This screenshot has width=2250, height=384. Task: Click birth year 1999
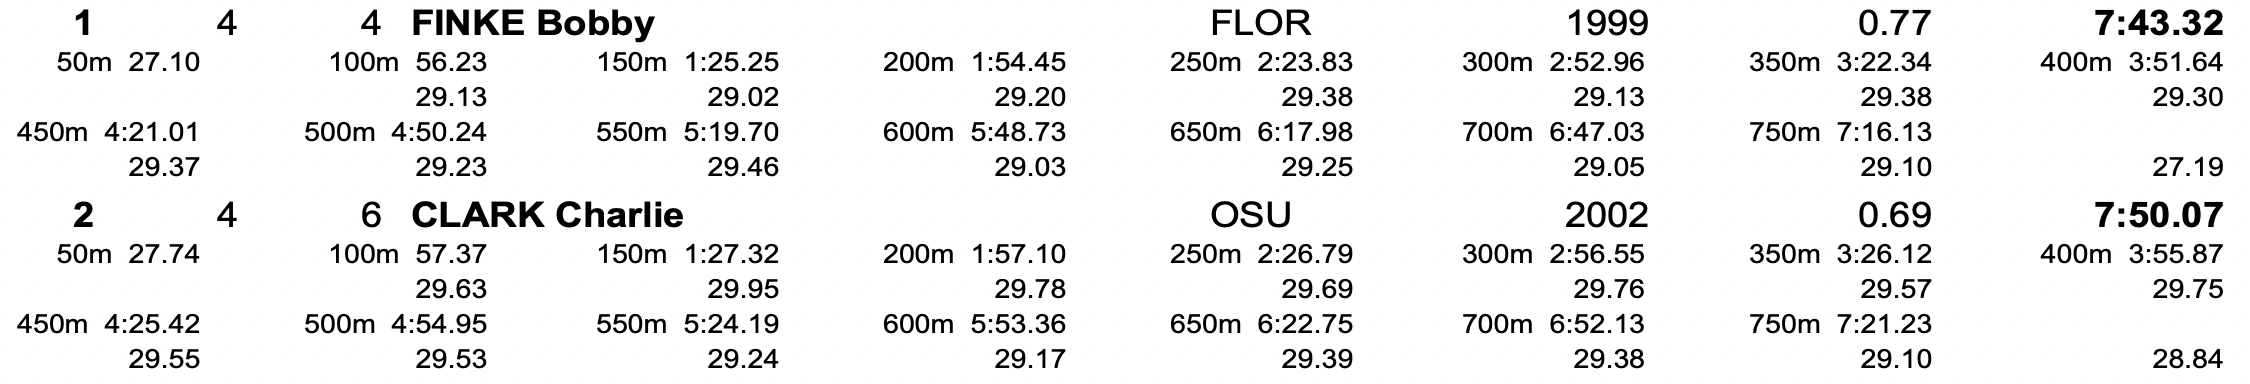(1607, 22)
